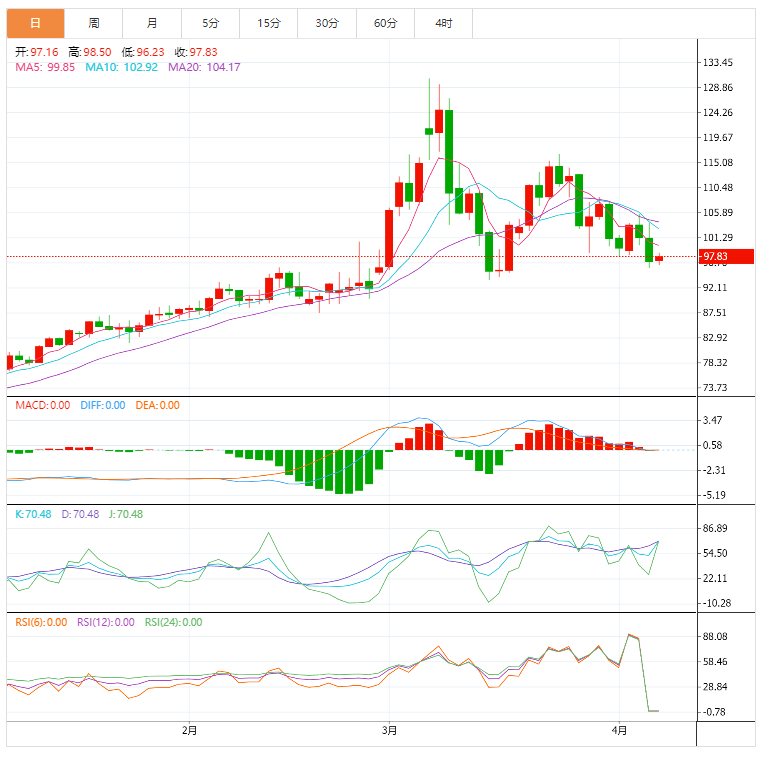This screenshot has width=766, height=757.
Task: Click the 88.08 RSI axis value
Action: tap(715, 637)
